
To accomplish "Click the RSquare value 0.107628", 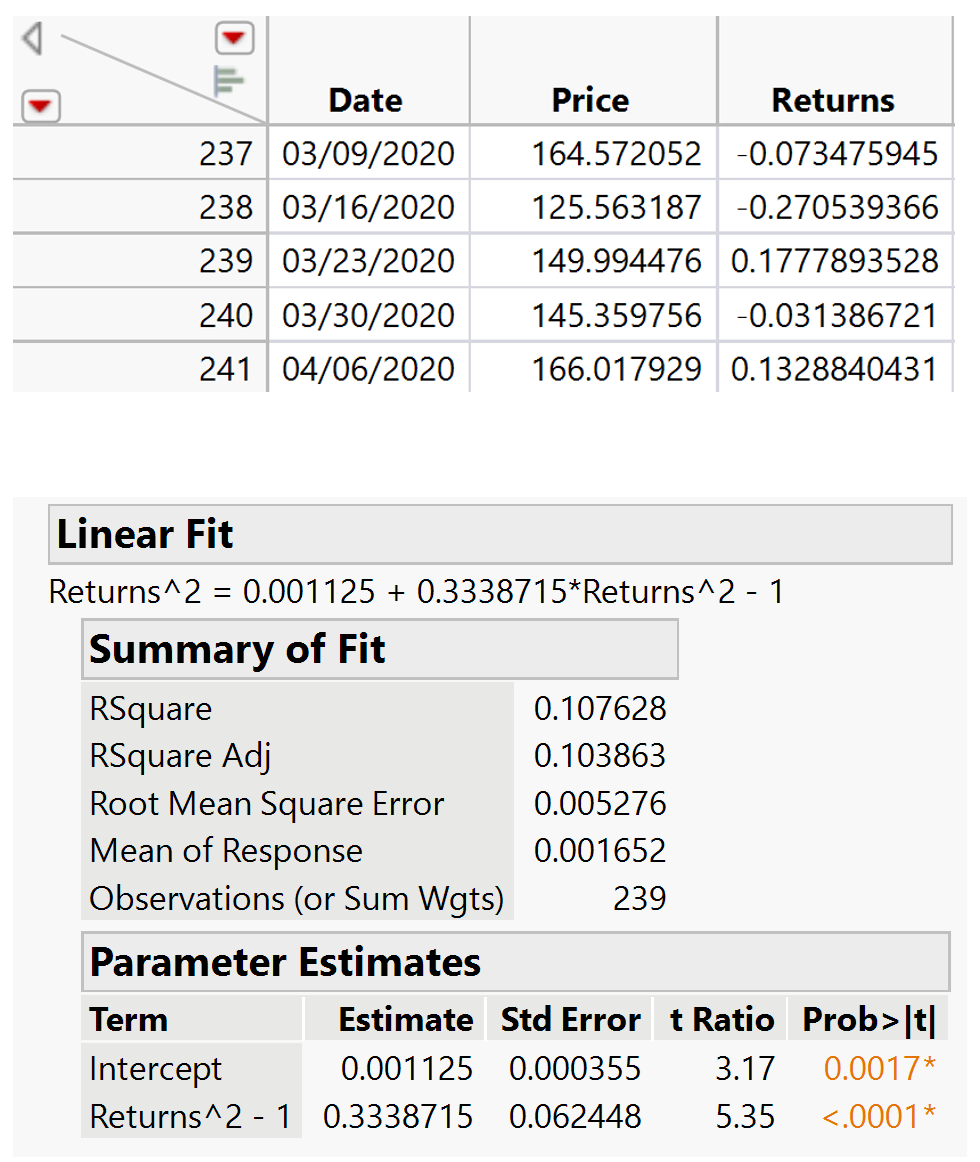I will (x=600, y=708).
